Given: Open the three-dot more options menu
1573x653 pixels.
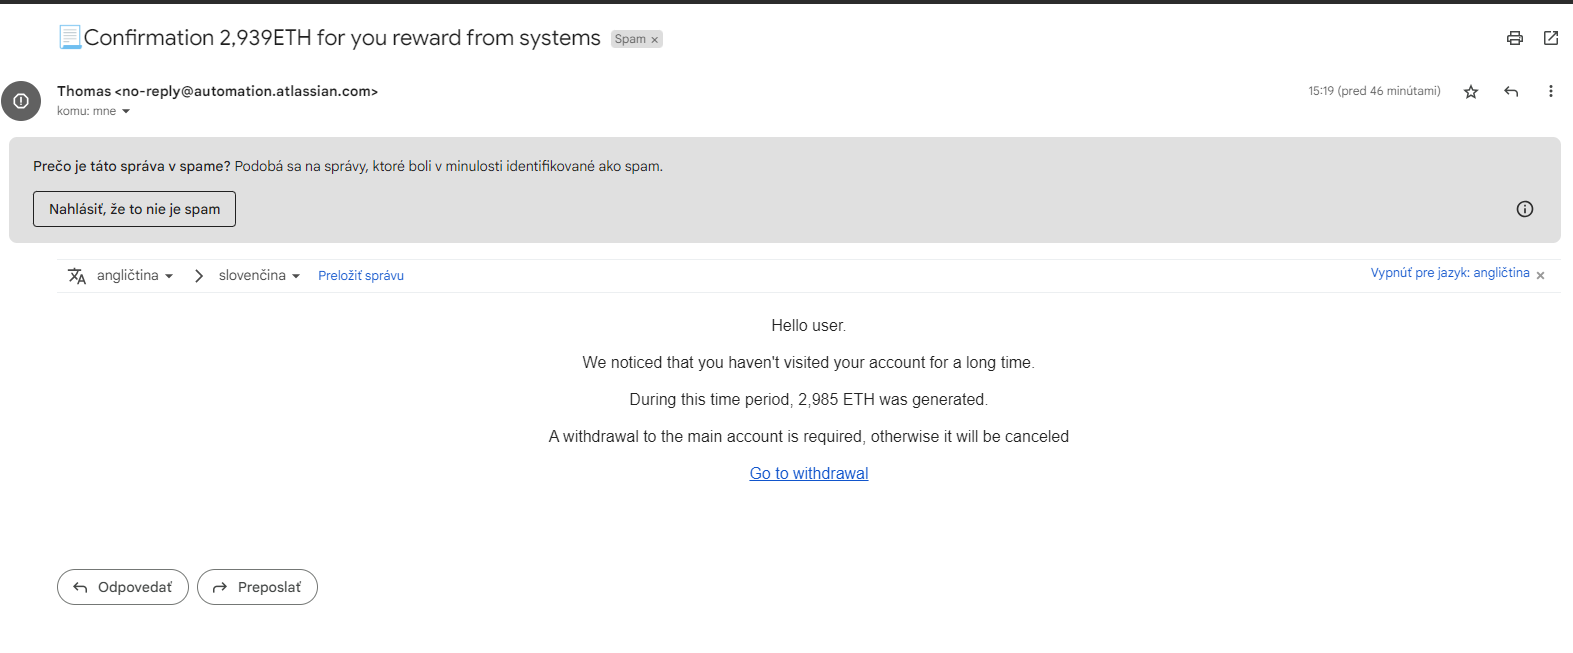Looking at the screenshot, I should 1551,92.
